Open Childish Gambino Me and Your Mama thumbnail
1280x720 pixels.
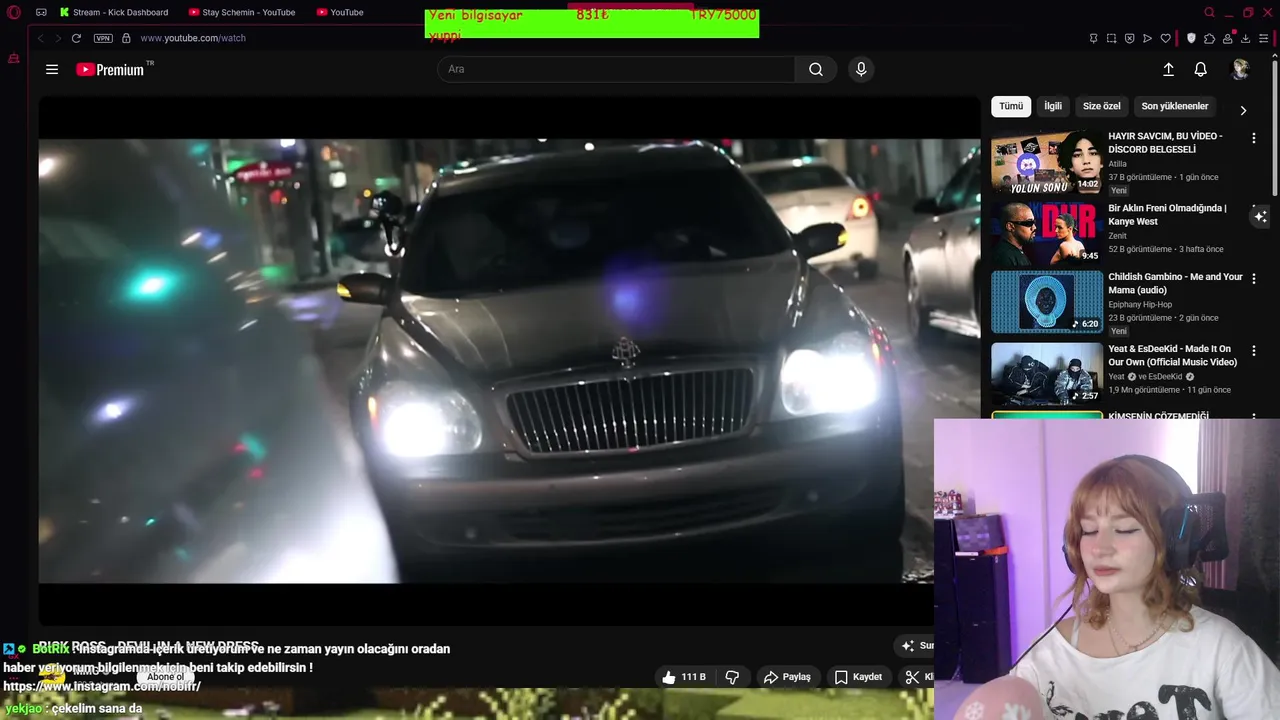point(1047,302)
